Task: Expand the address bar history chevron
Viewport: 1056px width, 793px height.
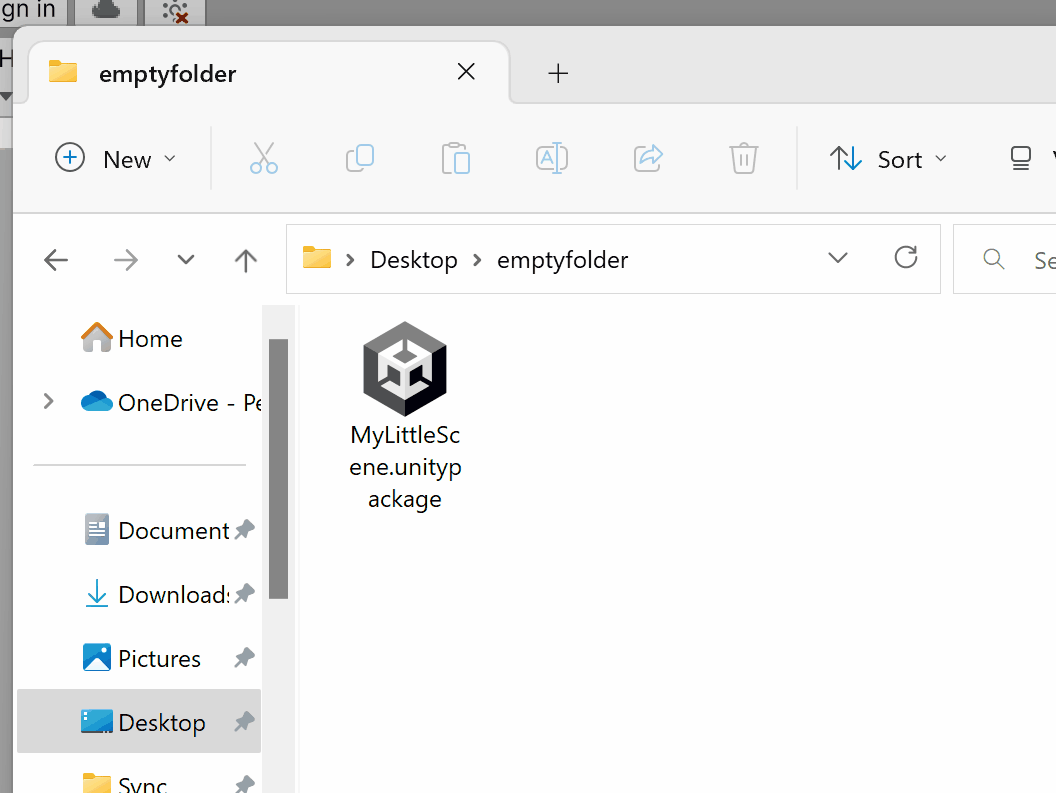Action: click(x=838, y=258)
